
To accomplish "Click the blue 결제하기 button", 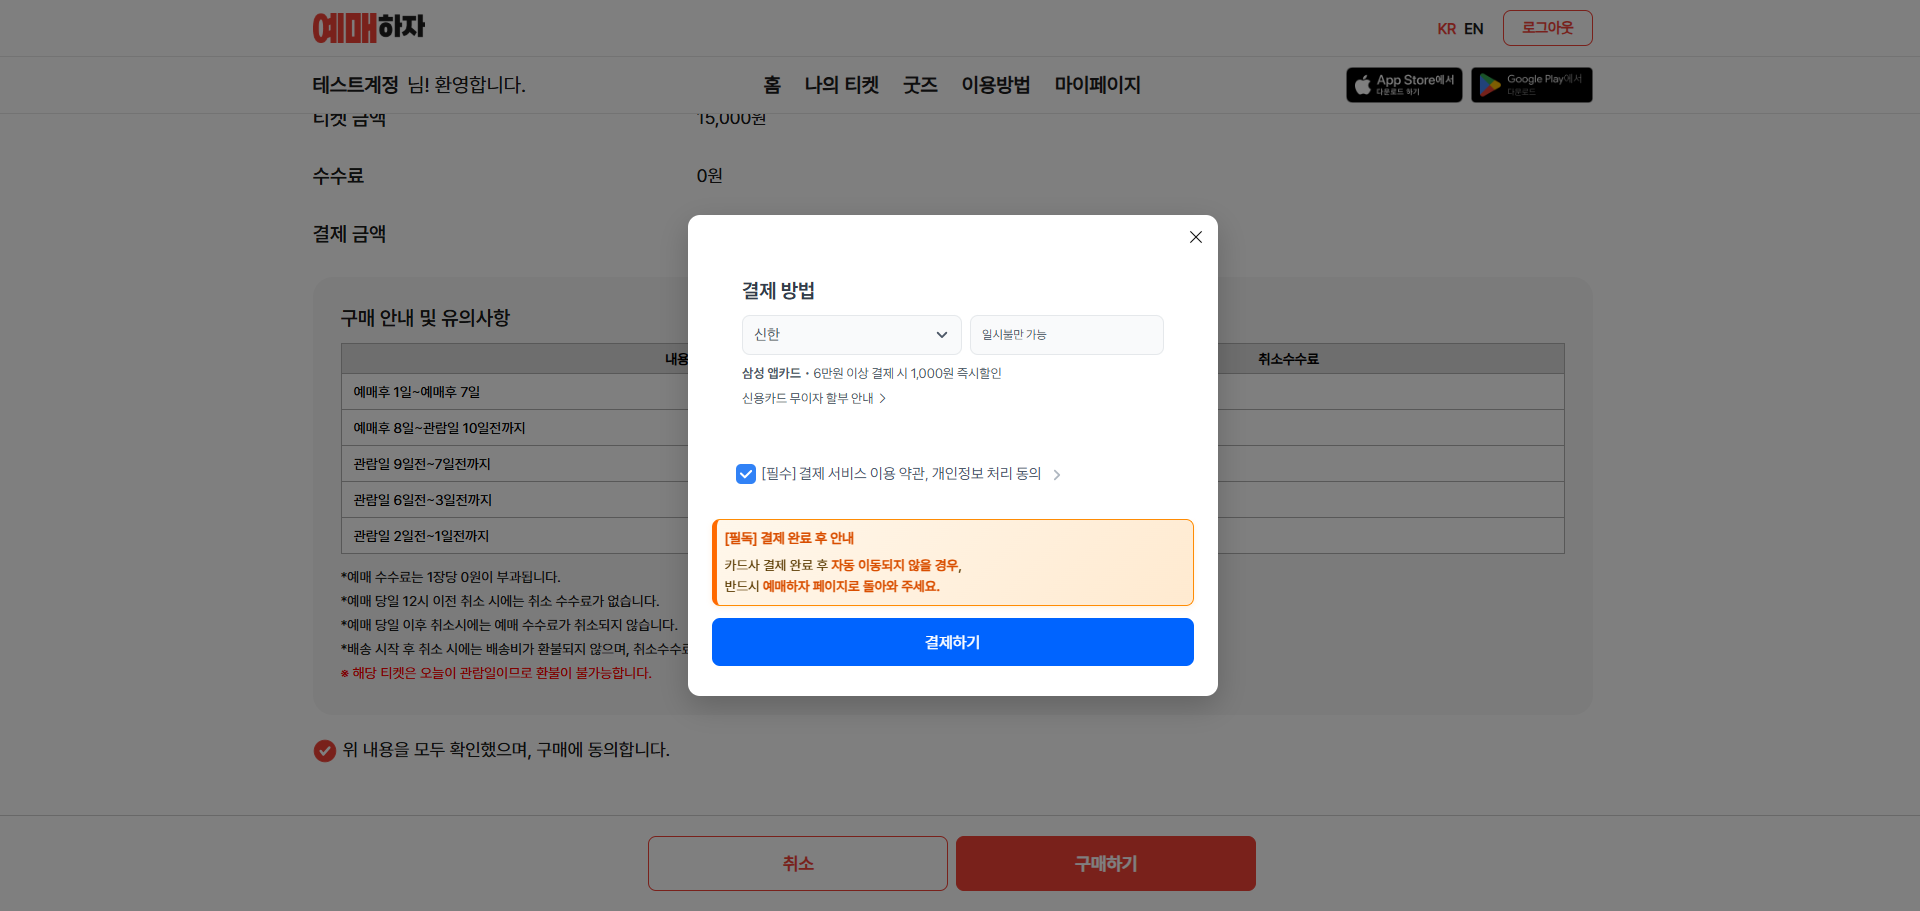I will pos(952,642).
